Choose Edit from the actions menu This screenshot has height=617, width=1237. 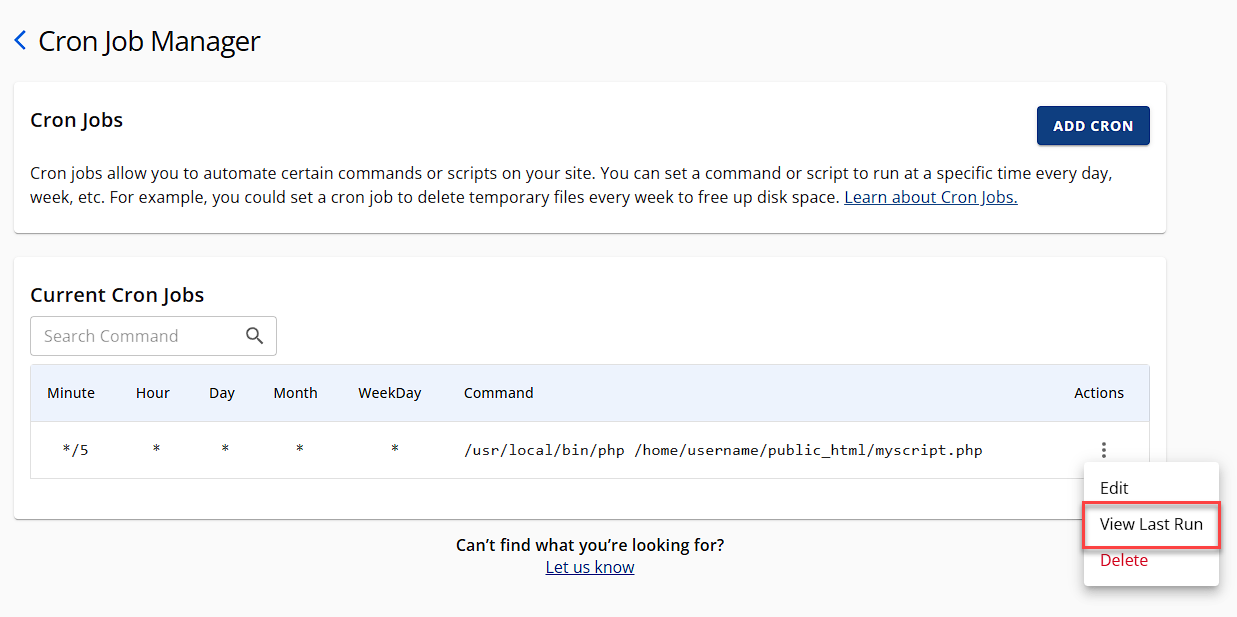coord(1114,488)
